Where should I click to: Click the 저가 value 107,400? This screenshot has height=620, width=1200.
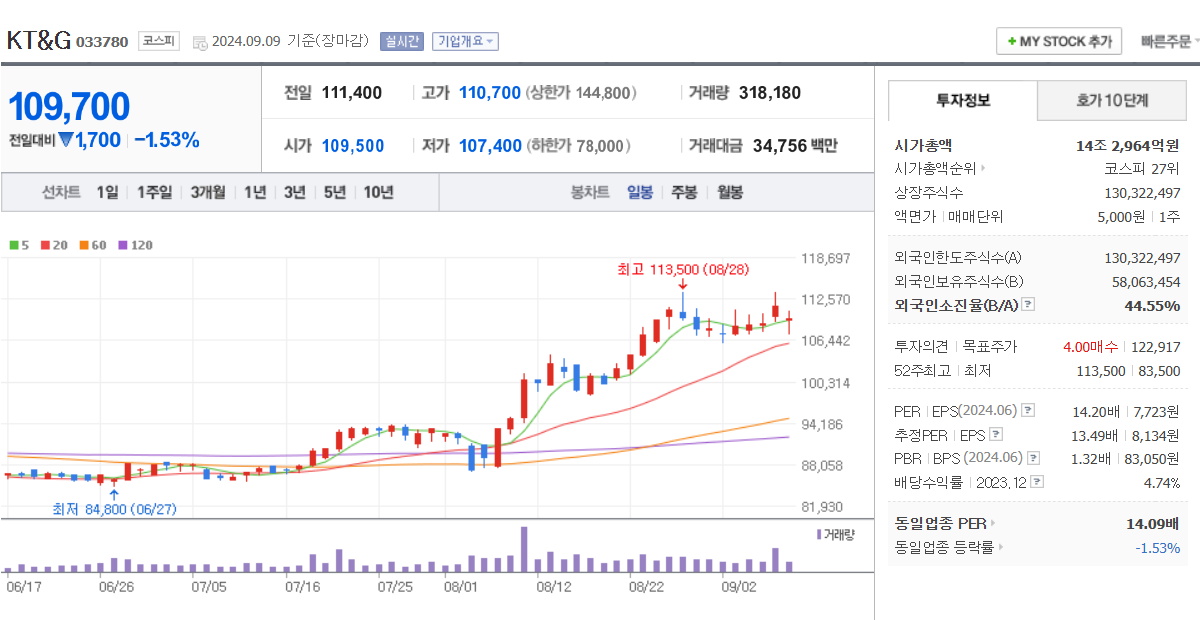(490, 146)
